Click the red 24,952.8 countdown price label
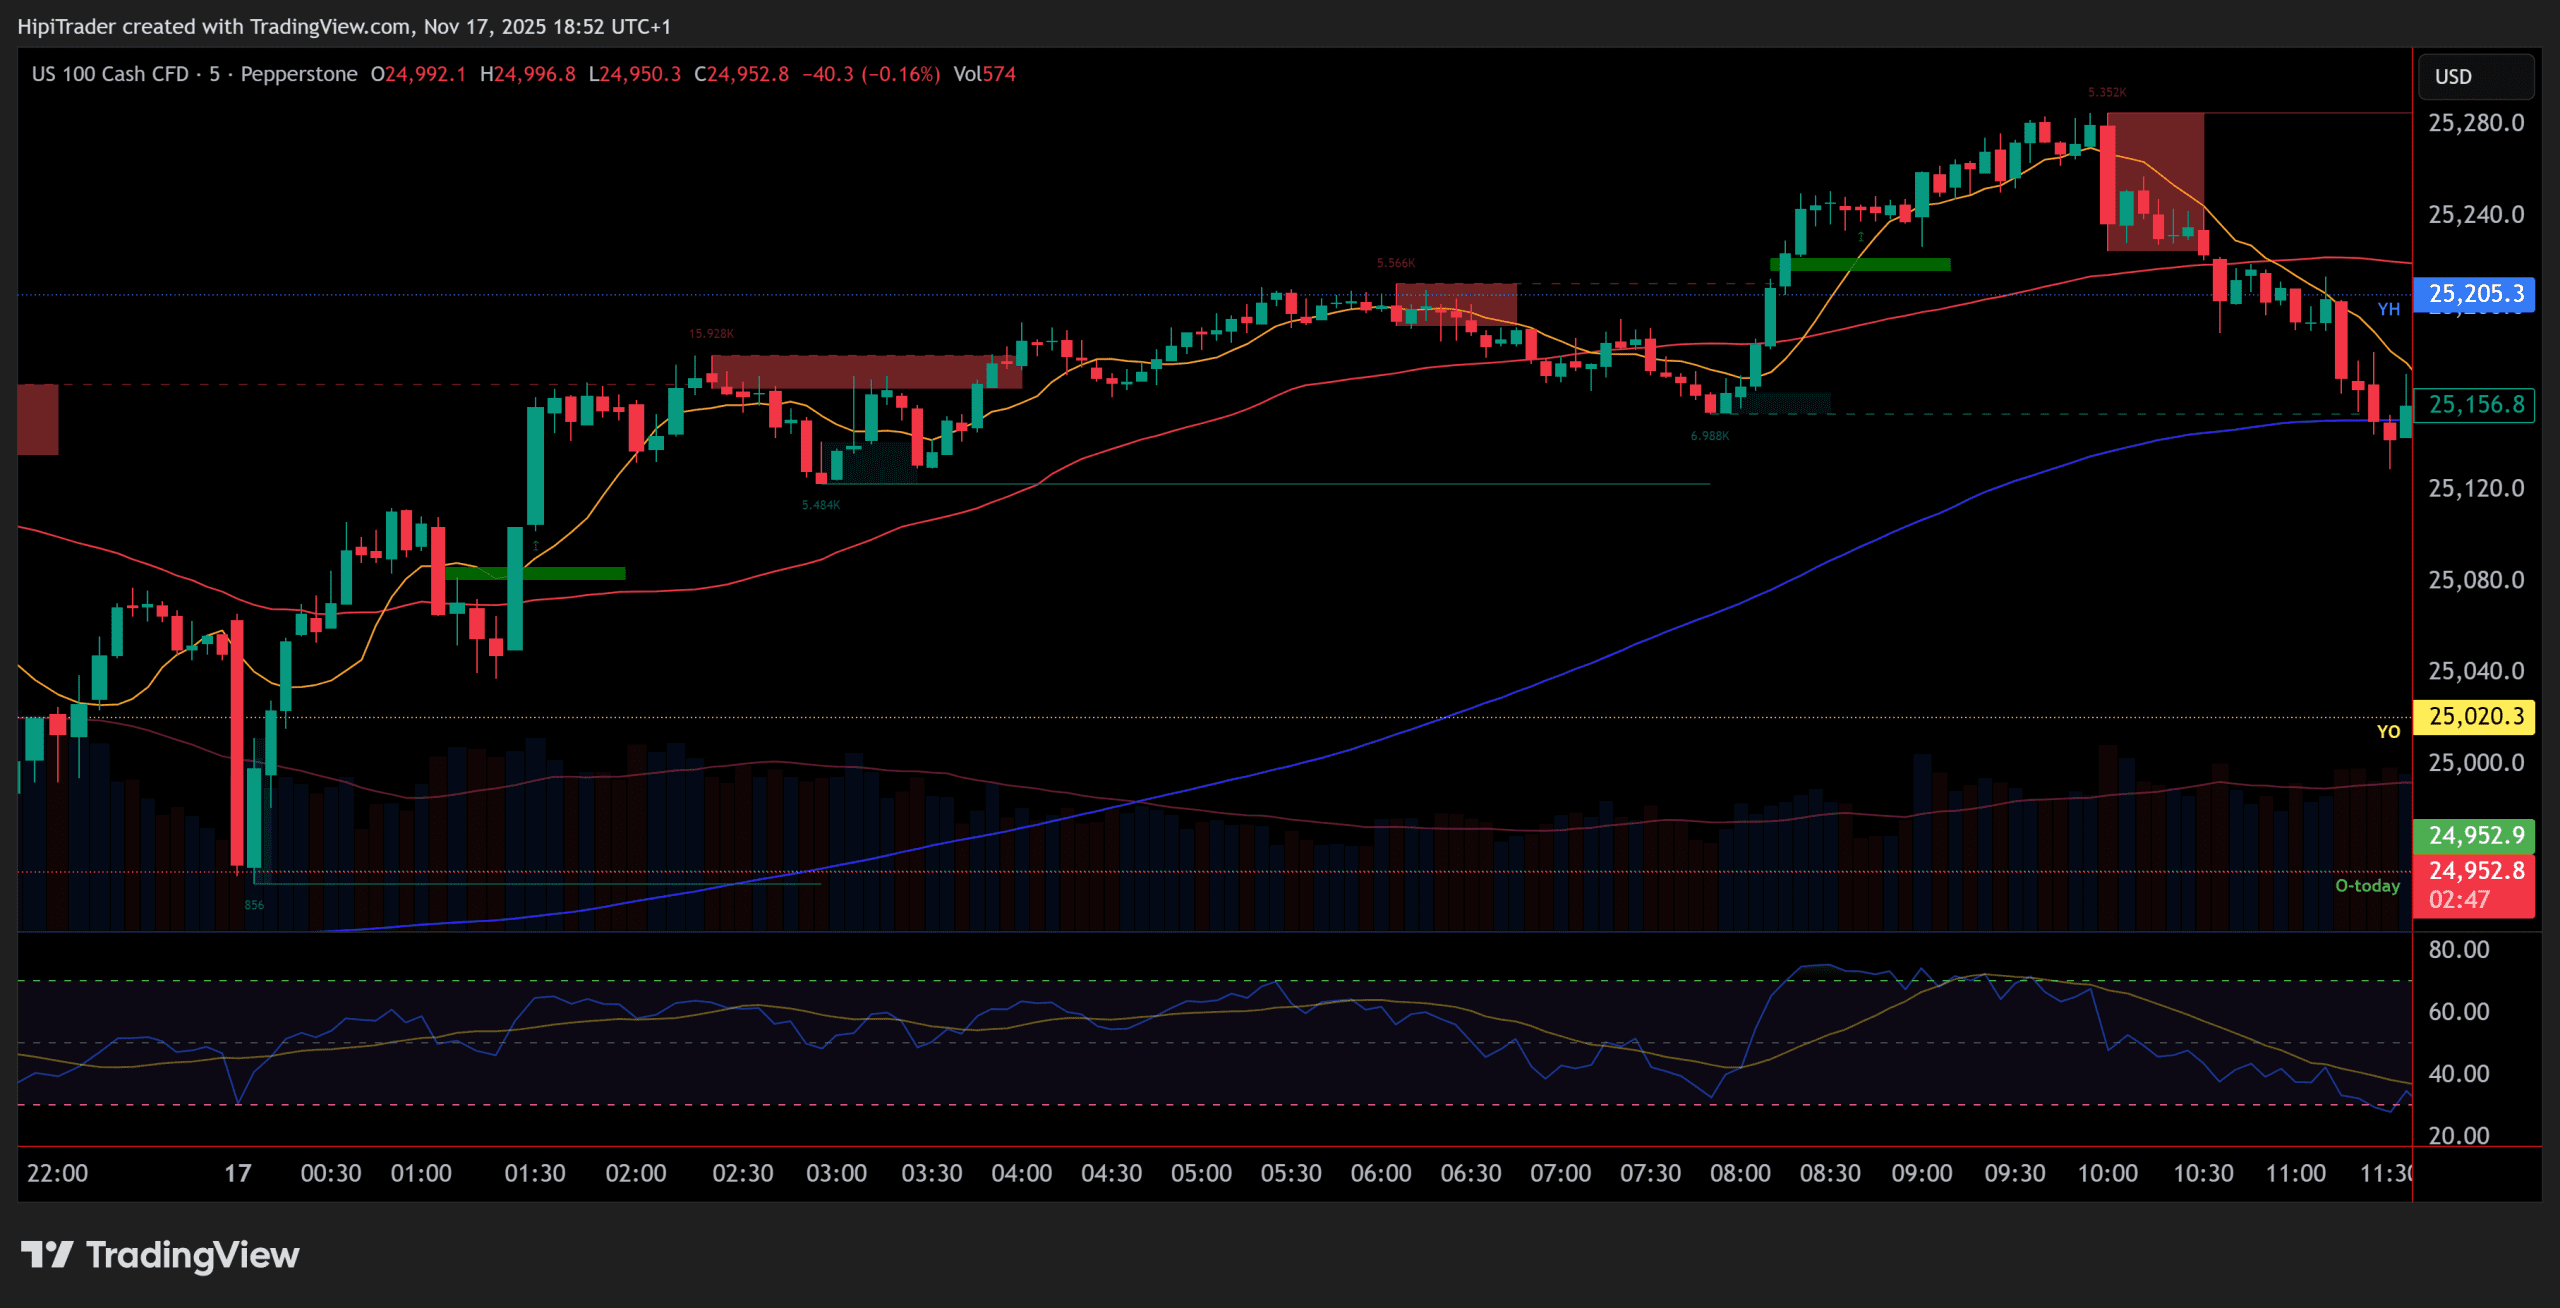This screenshot has height=1308, width=2560. click(2474, 884)
